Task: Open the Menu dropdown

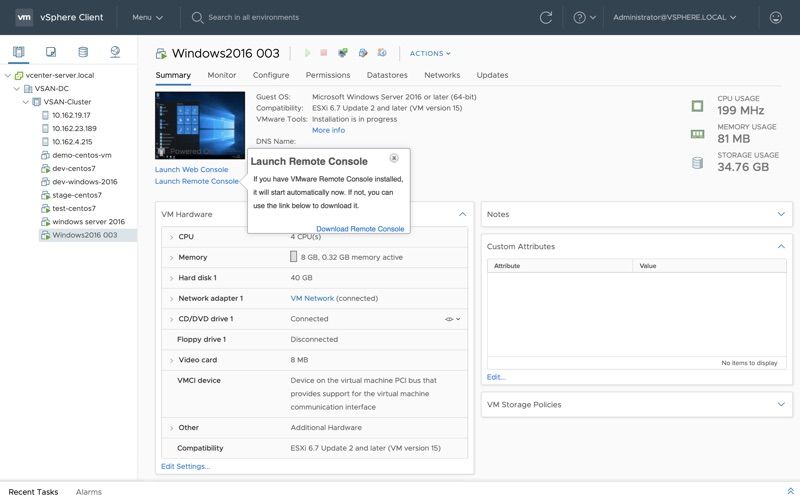Action: pyautogui.click(x=147, y=17)
